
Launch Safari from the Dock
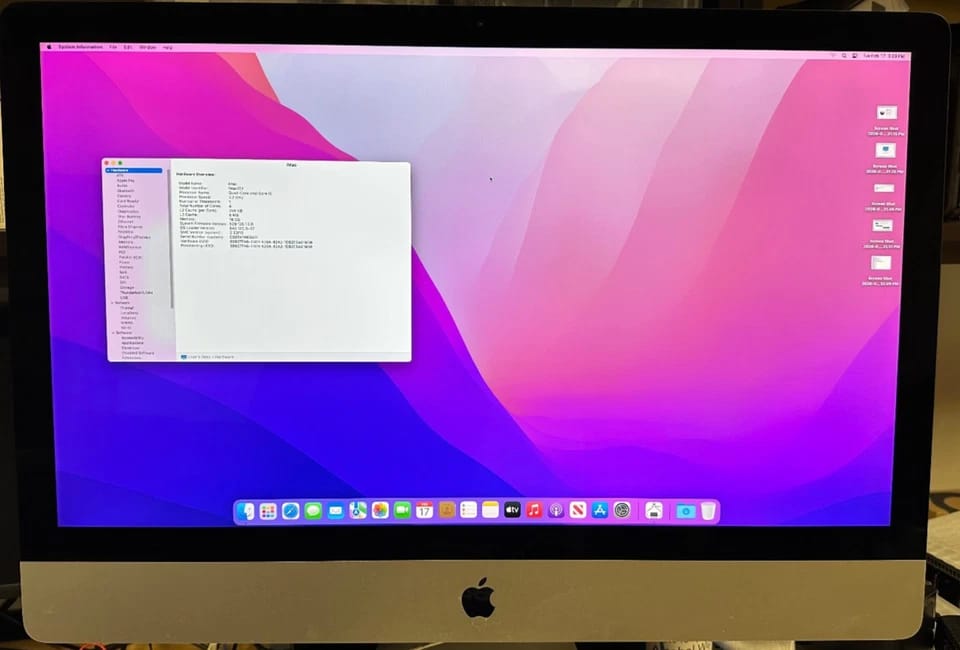point(290,511)
